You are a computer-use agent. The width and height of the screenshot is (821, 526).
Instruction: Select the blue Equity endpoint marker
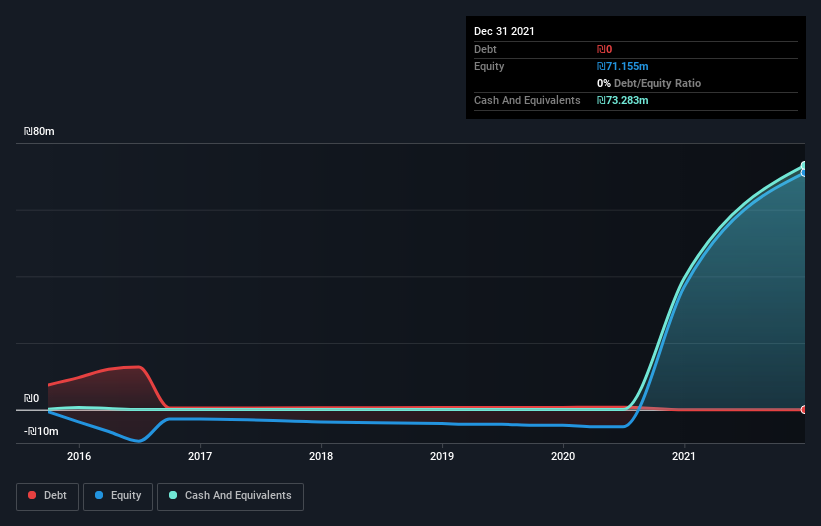click(804, 173)
